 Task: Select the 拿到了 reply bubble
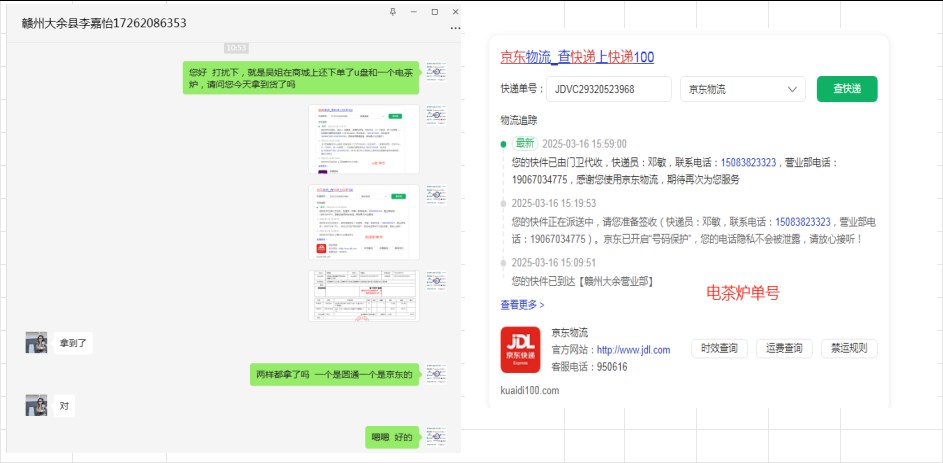click(x=73, y=343)
